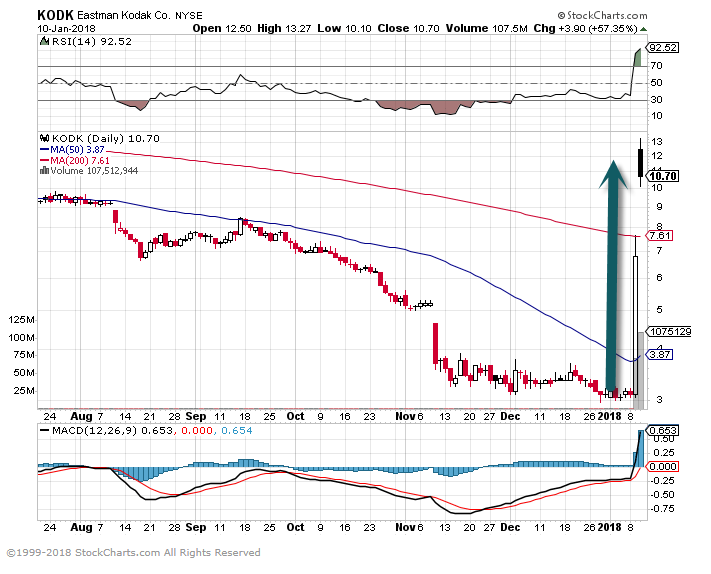Click the latest black candlestick near 12
The width and height of the screenshot is (711, 574).
coord(640,162)
